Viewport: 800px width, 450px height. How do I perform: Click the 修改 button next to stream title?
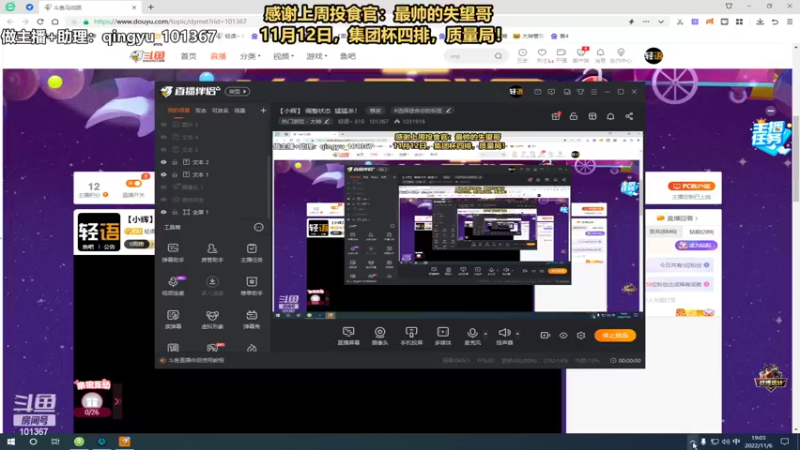click(x=375, y=110)
